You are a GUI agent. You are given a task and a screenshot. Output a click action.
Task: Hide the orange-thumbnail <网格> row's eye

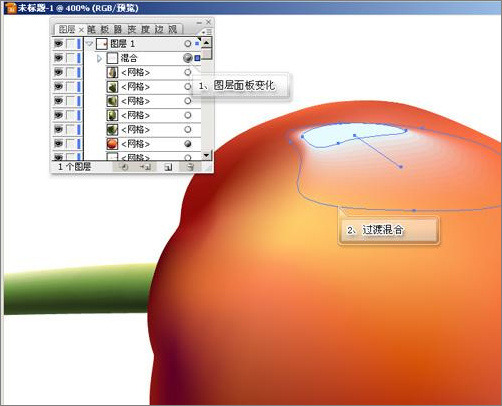58,144
